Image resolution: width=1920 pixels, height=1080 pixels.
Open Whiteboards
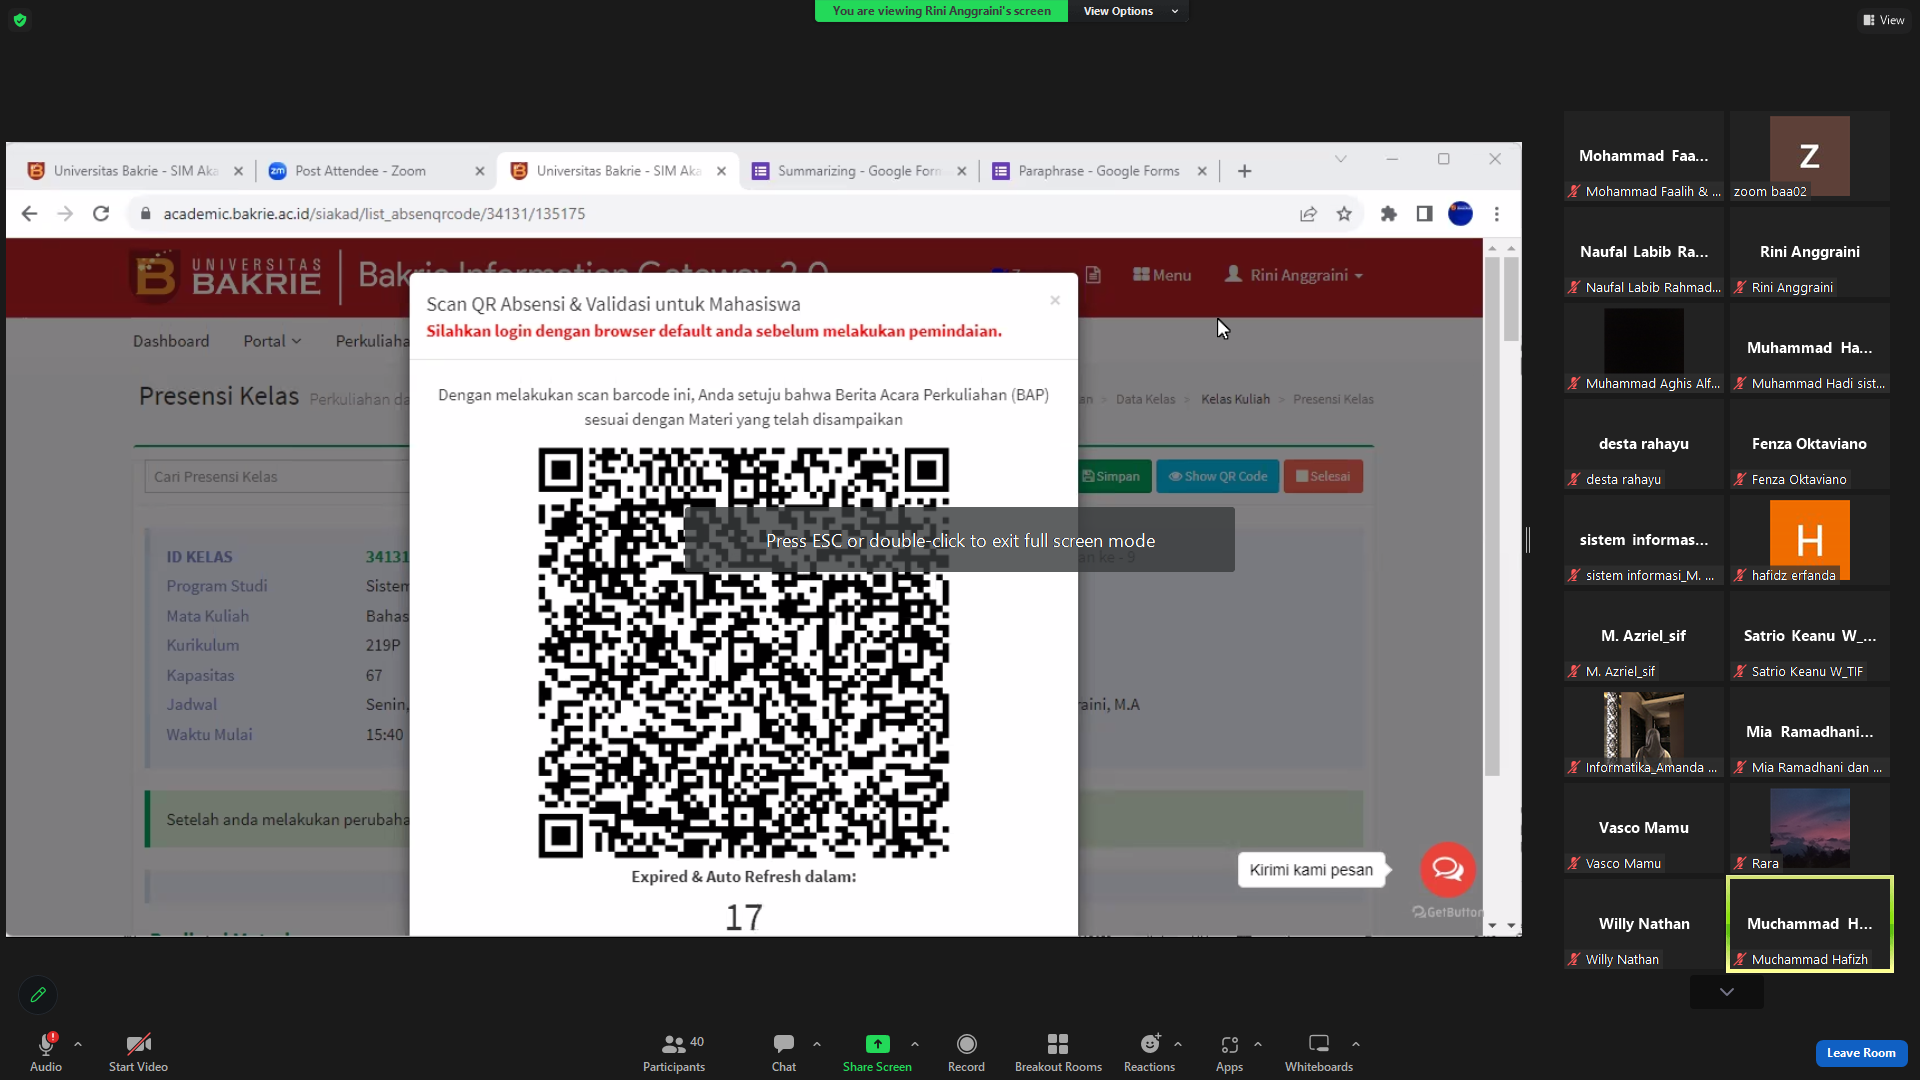click(x=1319, y=1051)
